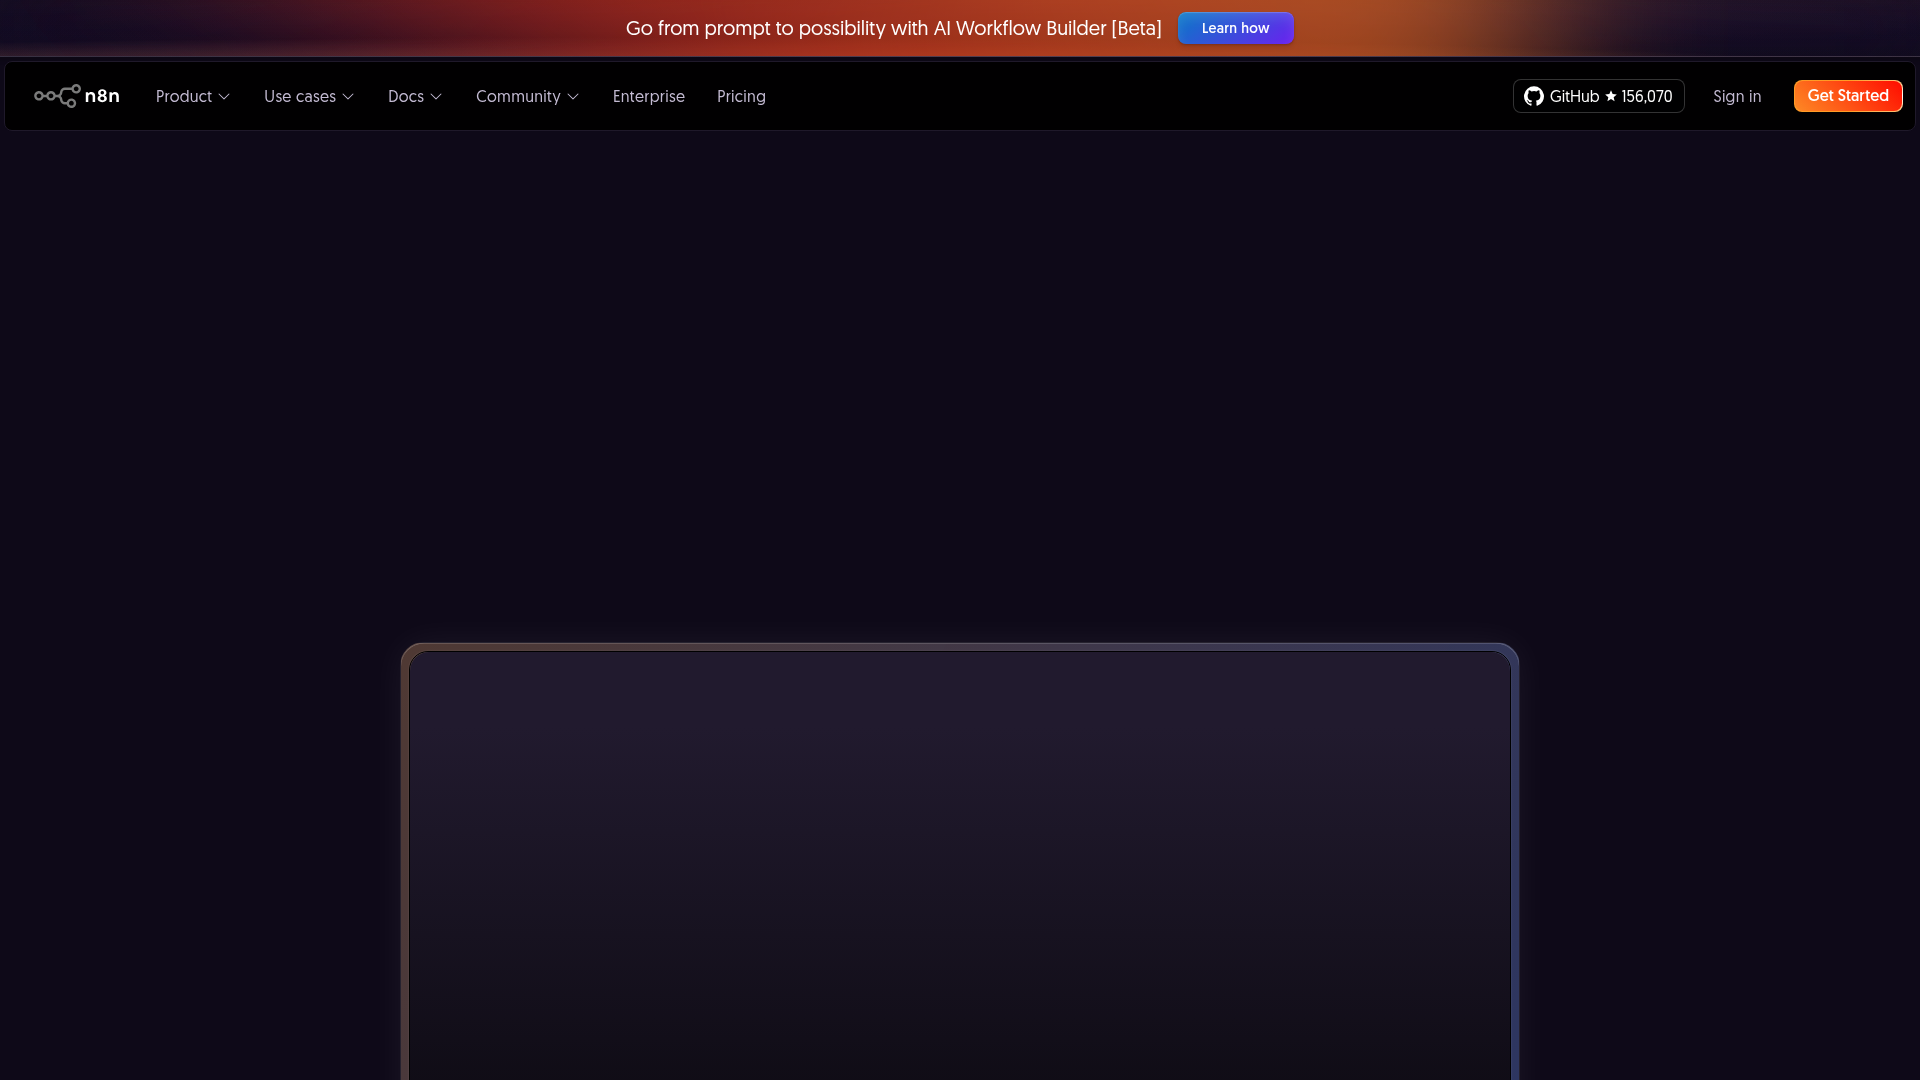Click the Docs nav label
This screenshot has width=1920, height=1080.
406,96
